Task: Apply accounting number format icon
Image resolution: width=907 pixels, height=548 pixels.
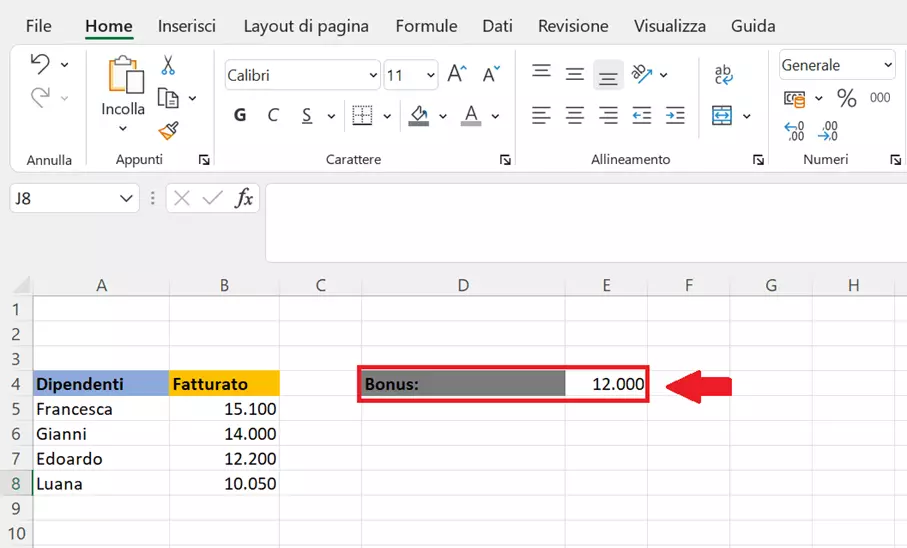Action: tap(794, 99)
